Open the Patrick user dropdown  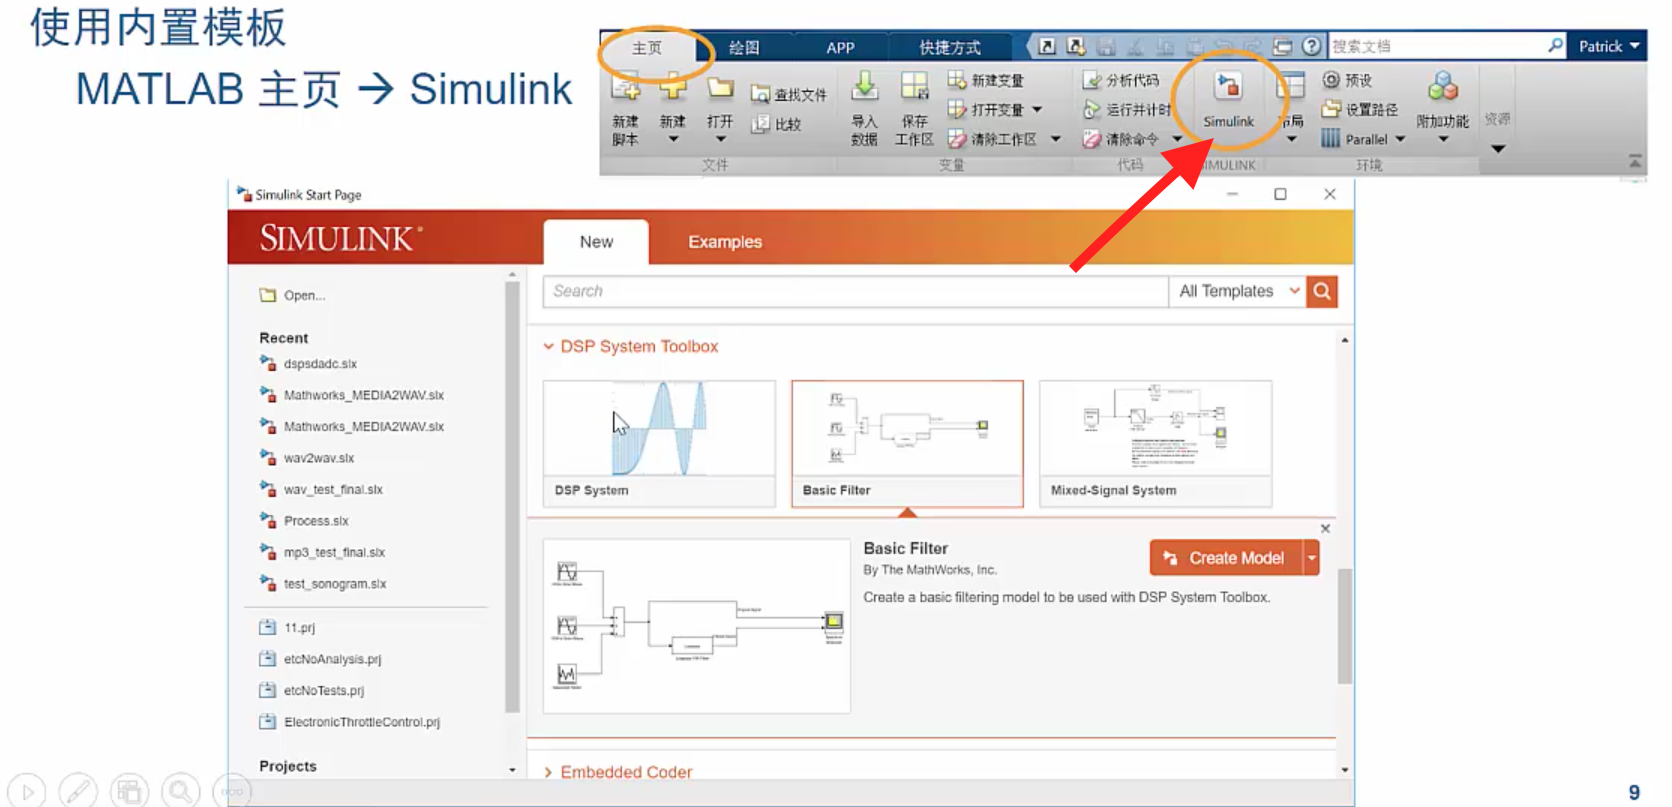[1609, 46]
